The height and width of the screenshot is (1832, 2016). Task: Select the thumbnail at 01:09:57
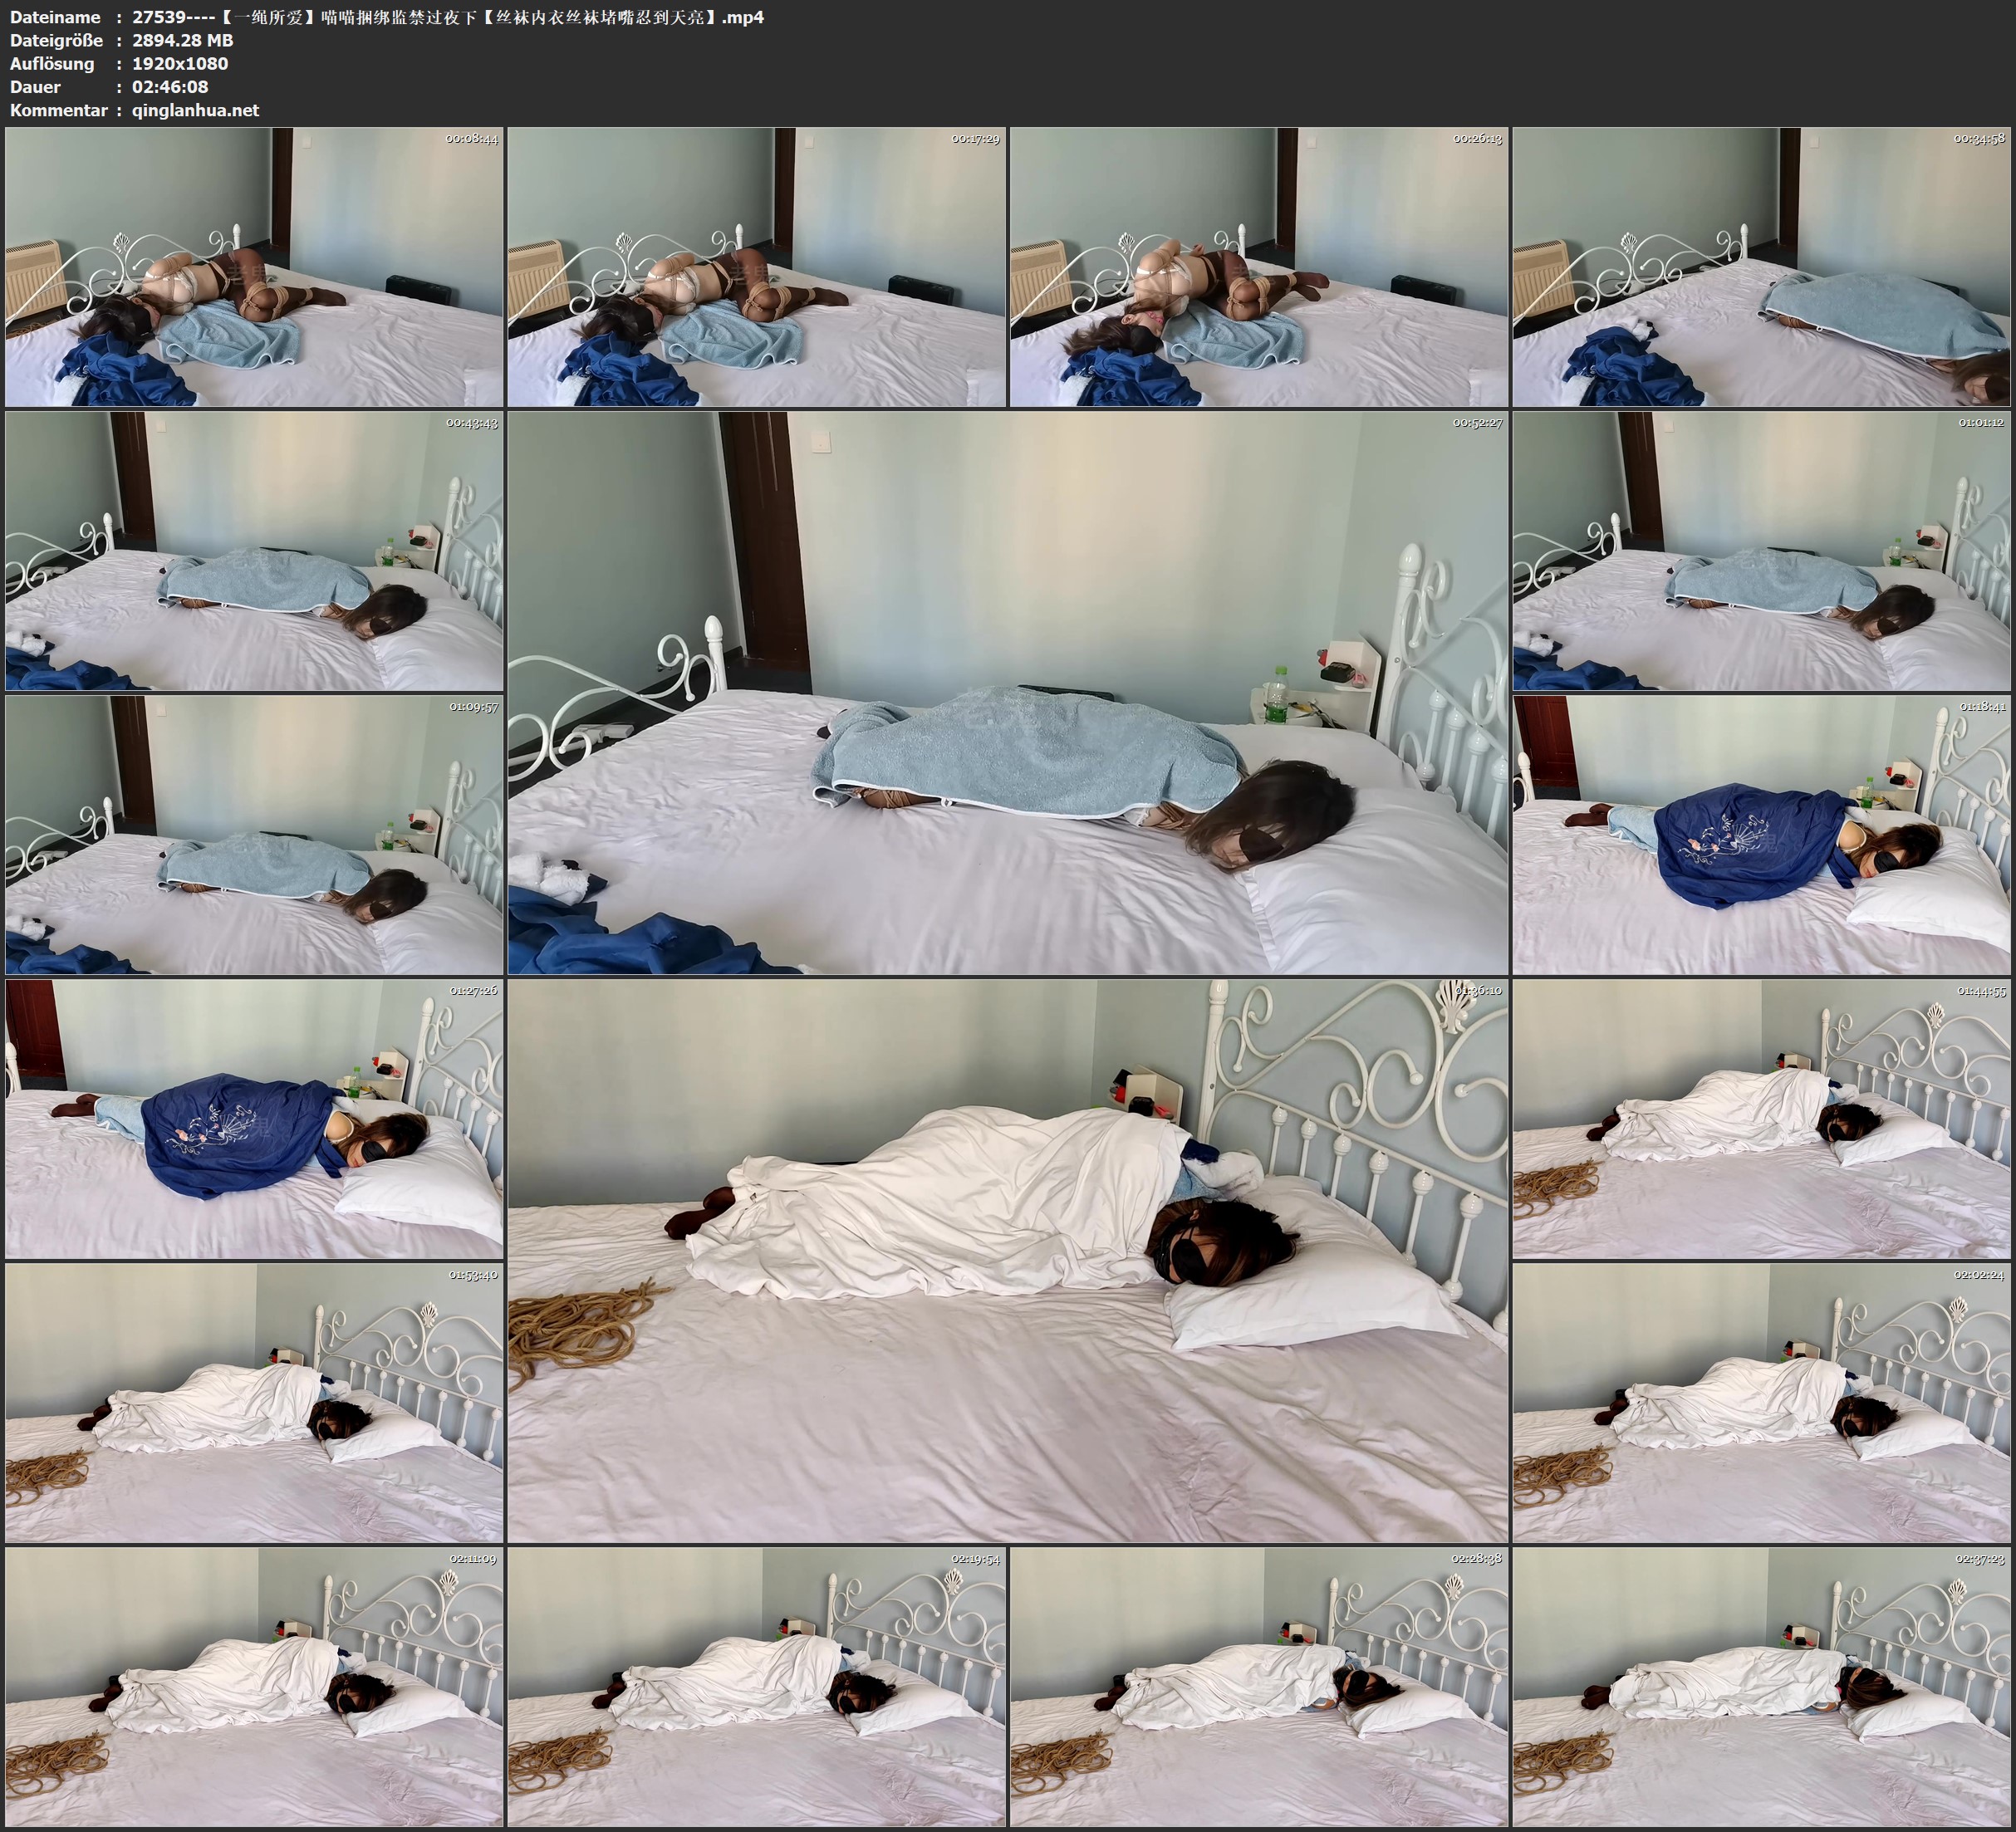(x=254, y=835)
